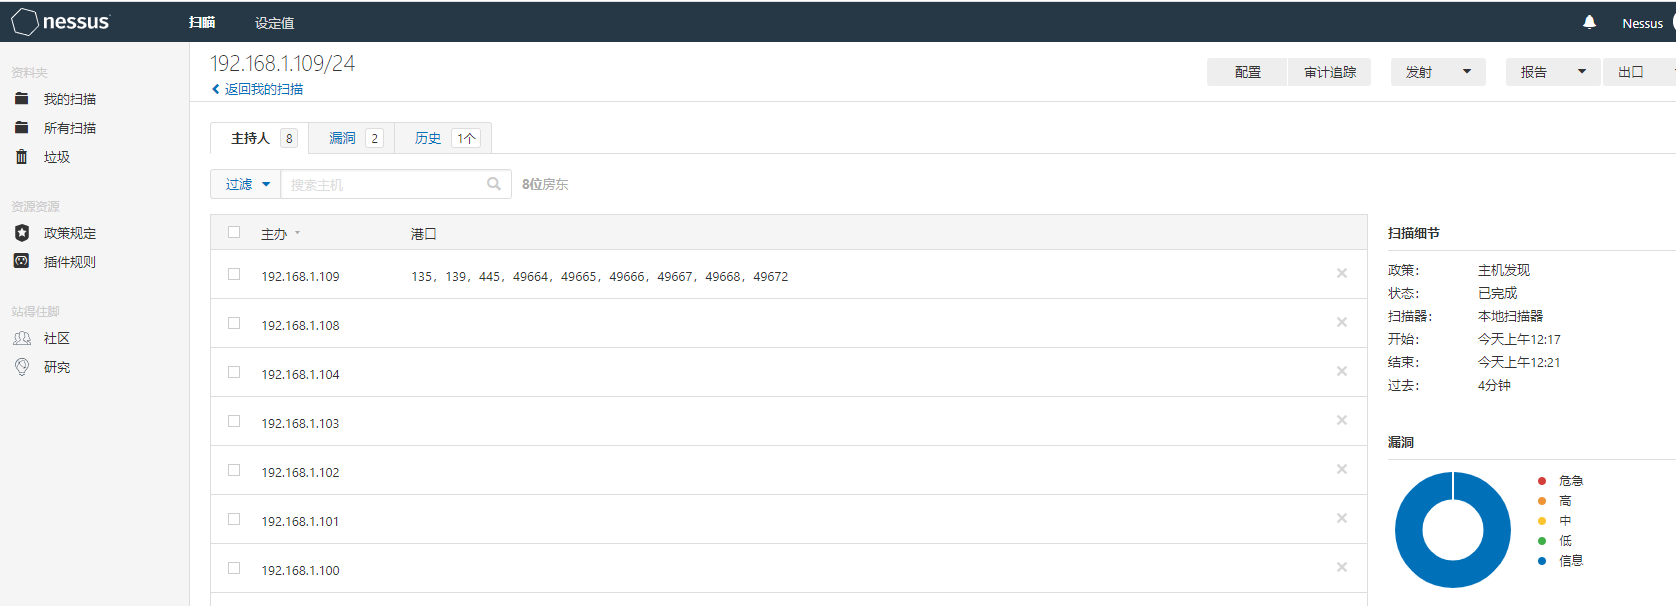Open host 192.168.1.101 row

(788, 519)
